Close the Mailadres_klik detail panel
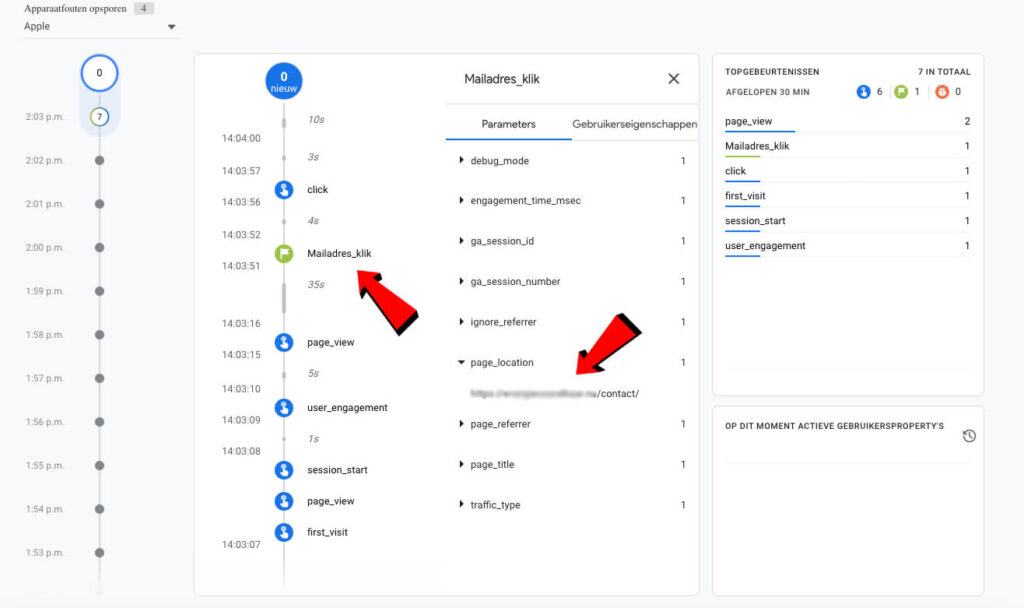 pyautogui.click(x=673, y=79)
